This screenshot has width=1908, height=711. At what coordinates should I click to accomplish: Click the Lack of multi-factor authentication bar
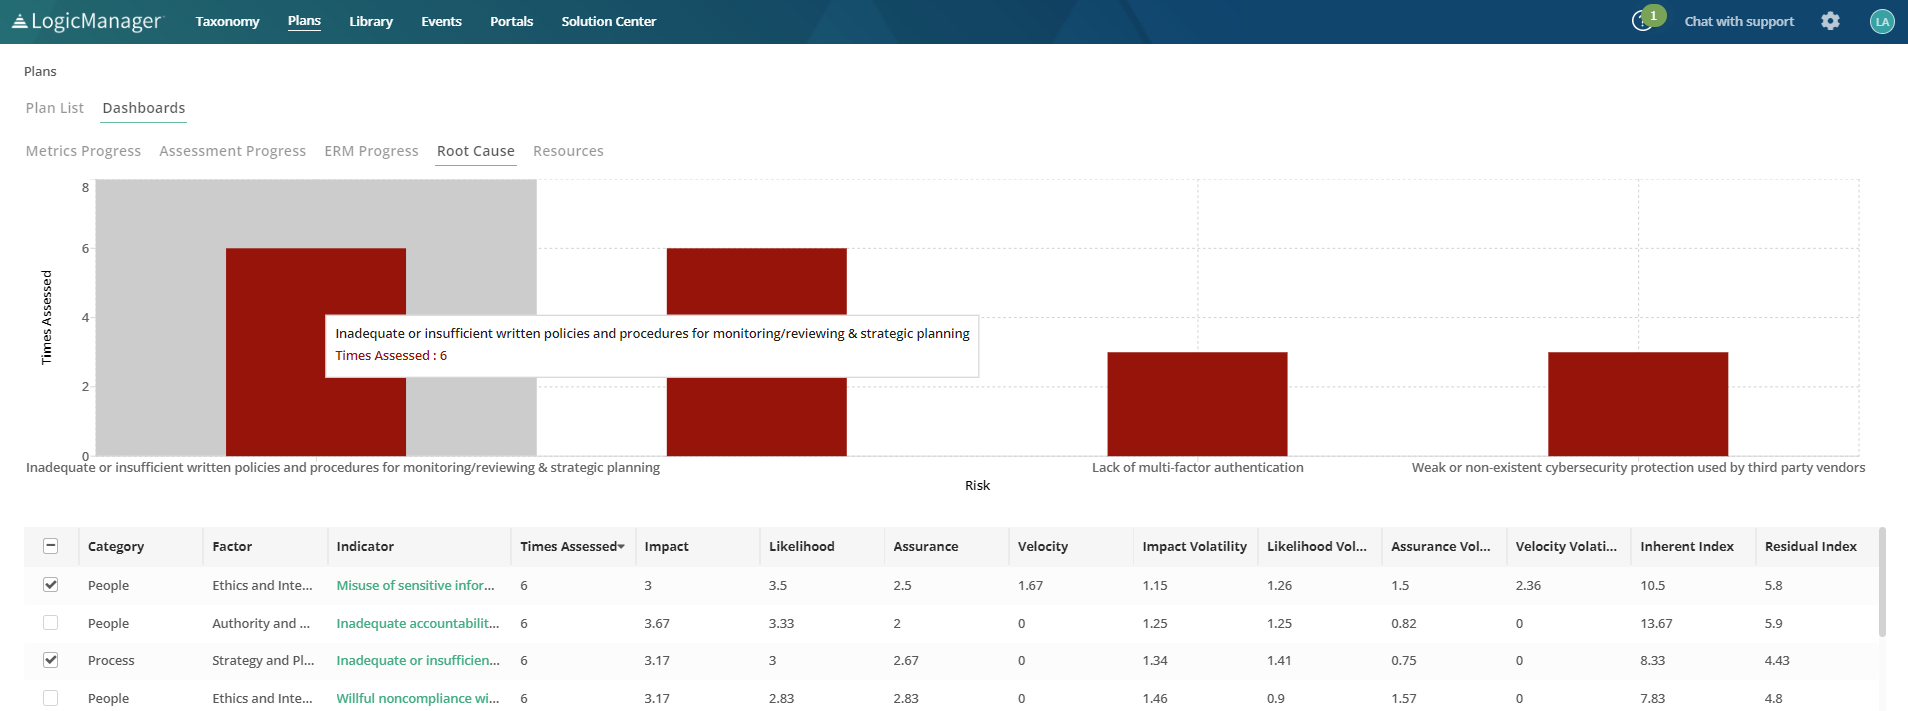(x=1197, y=404)
